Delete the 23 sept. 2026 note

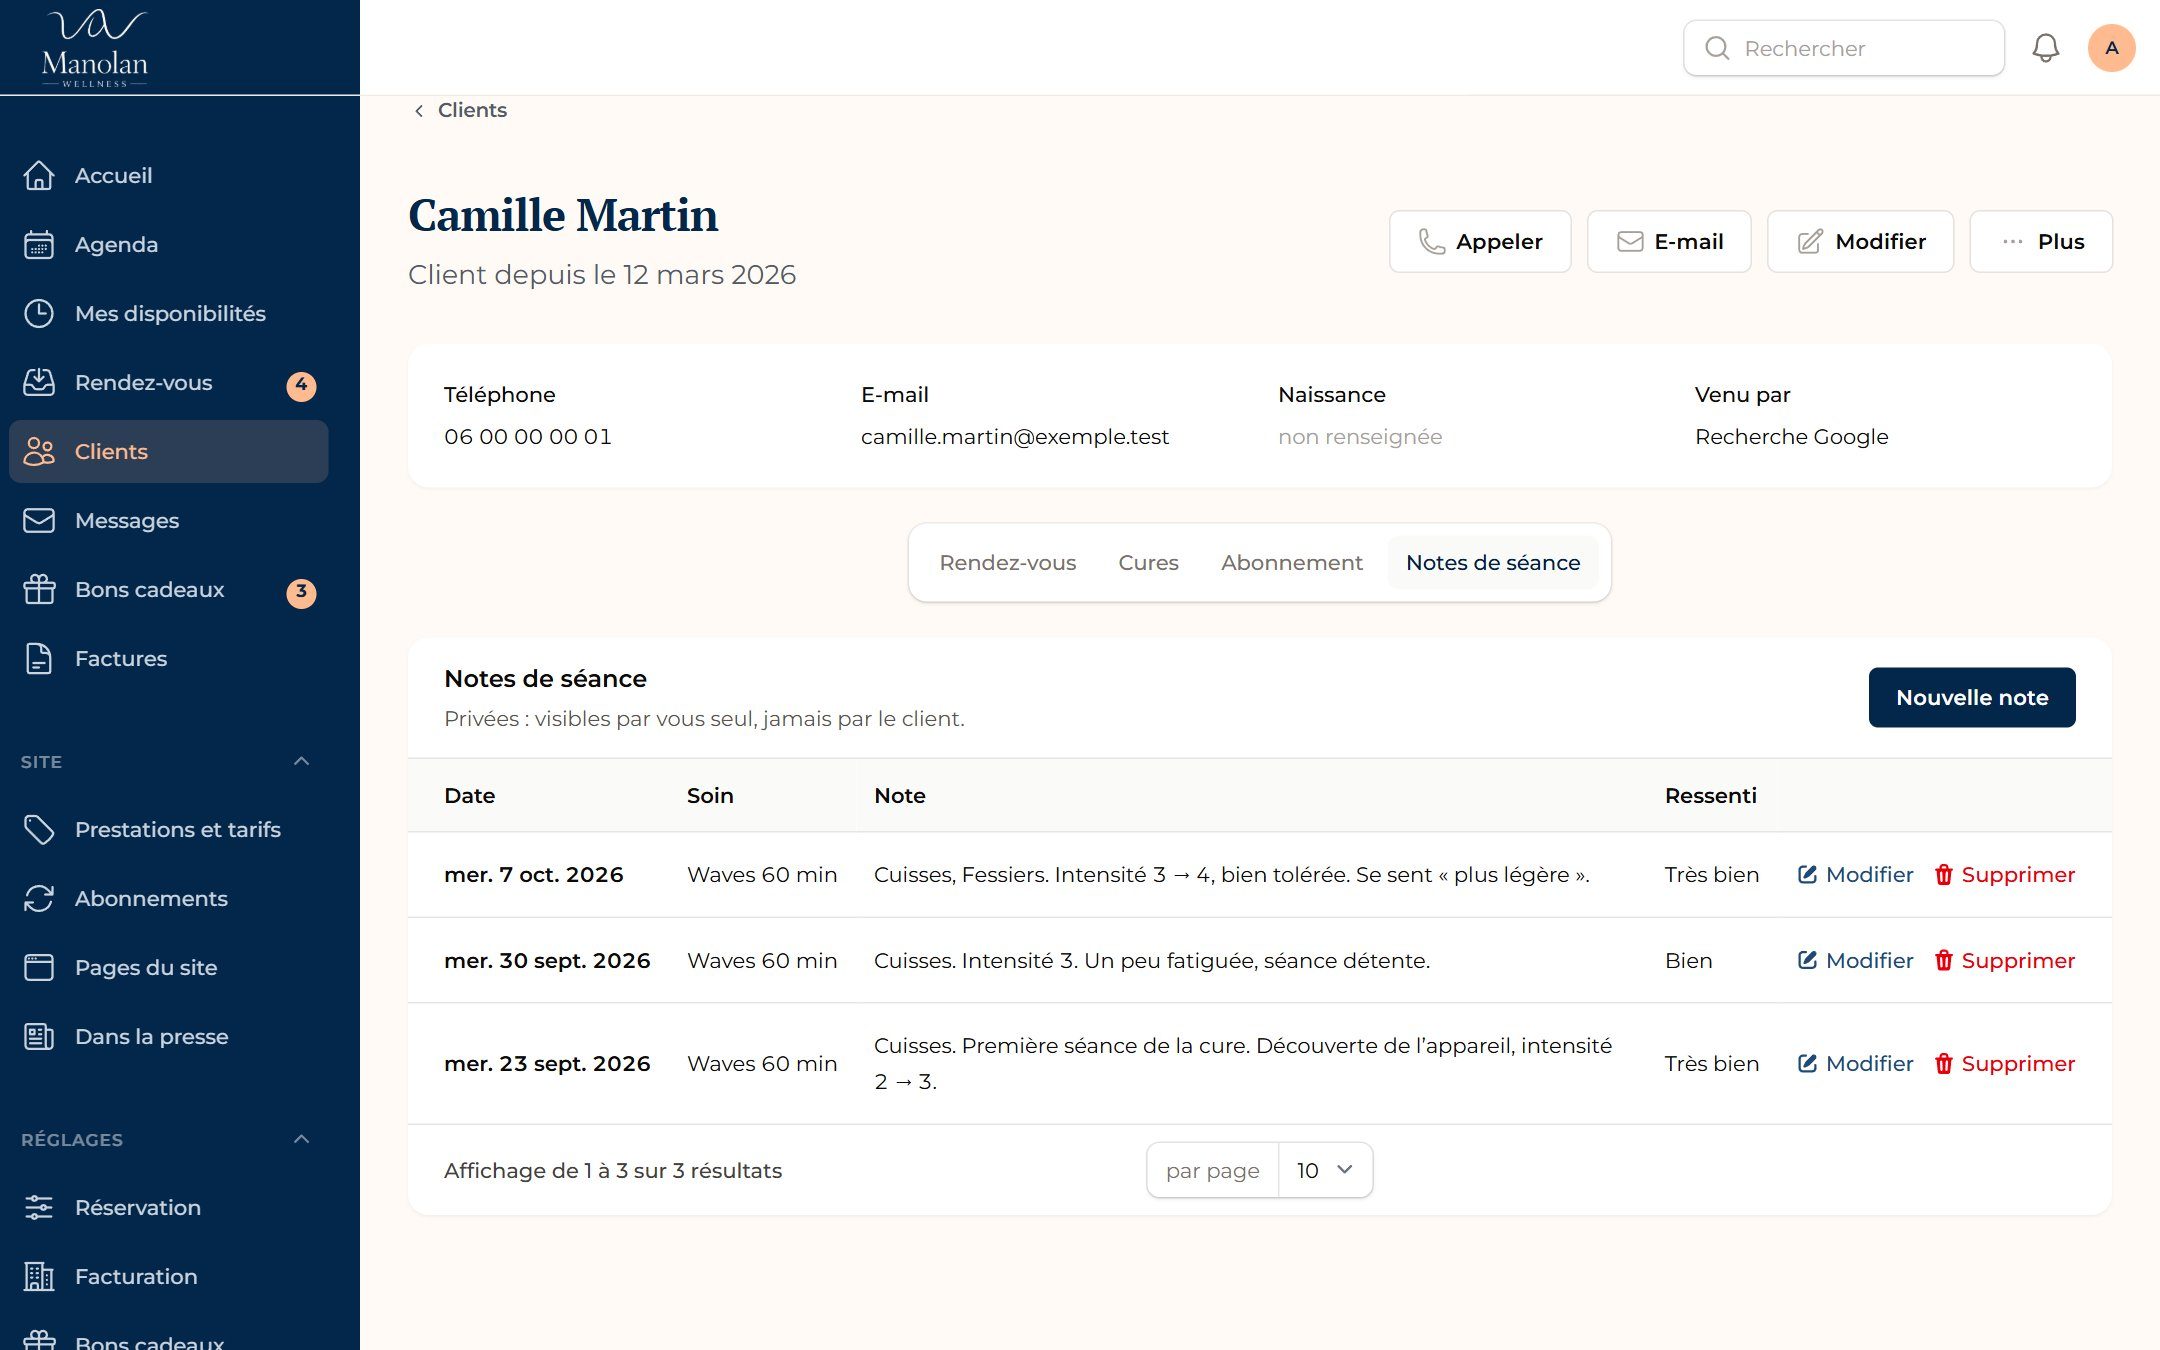(x=2005, y=1064)
